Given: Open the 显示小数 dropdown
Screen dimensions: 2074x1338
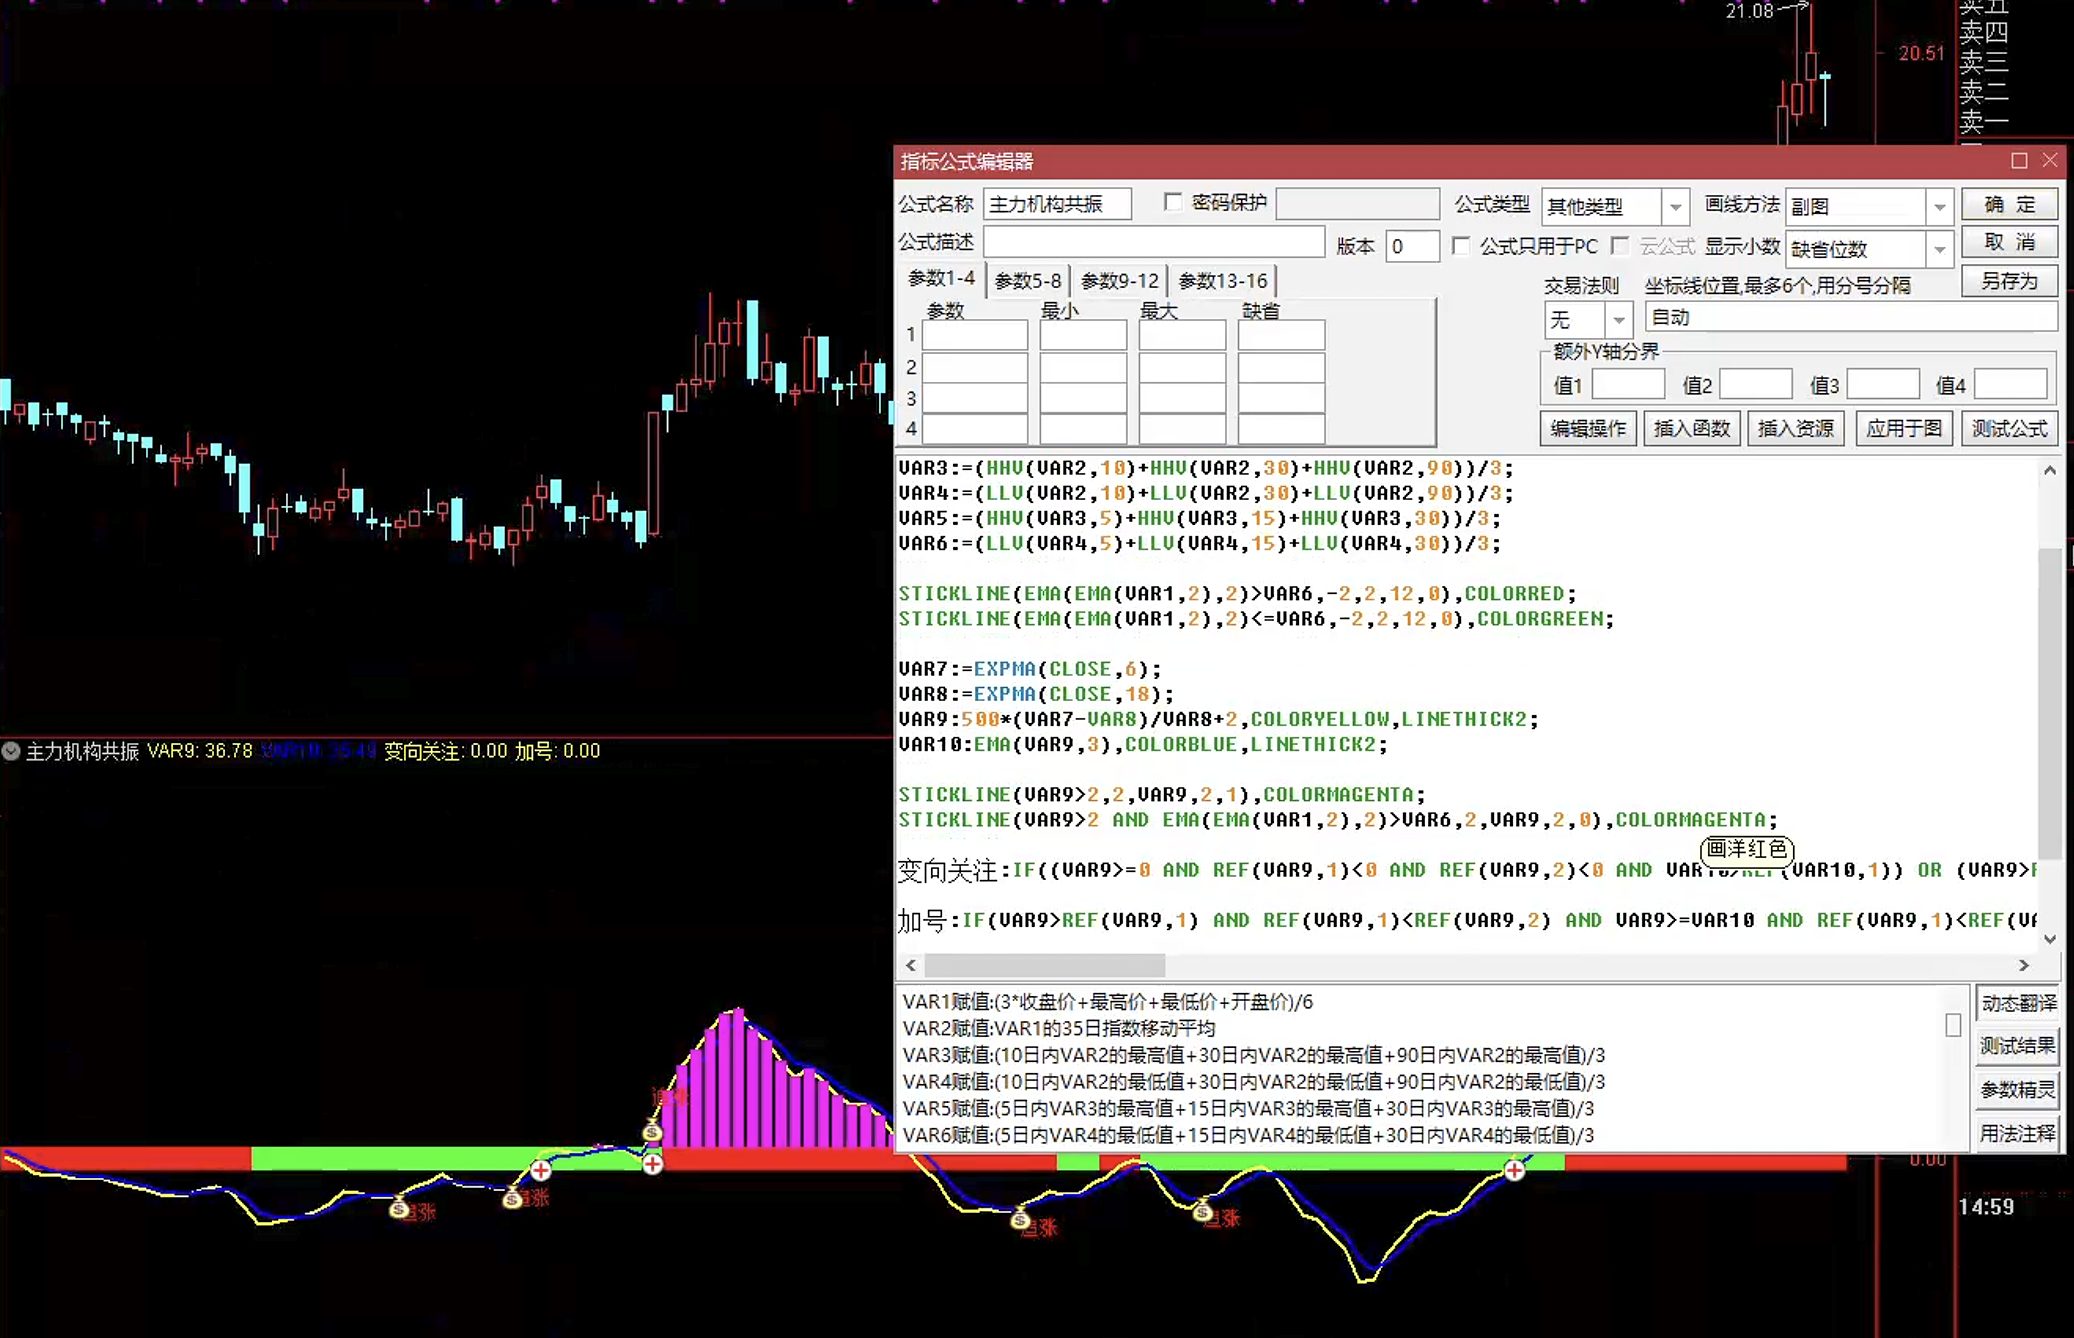Looking at the screenshot, I should coord(1939,249).
